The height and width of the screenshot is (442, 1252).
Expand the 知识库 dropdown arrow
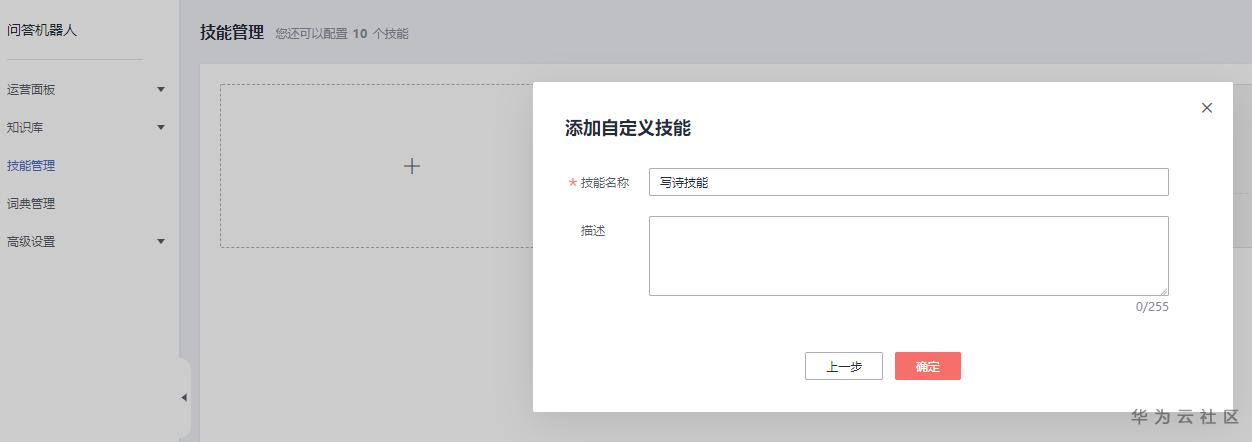[160, 128]
